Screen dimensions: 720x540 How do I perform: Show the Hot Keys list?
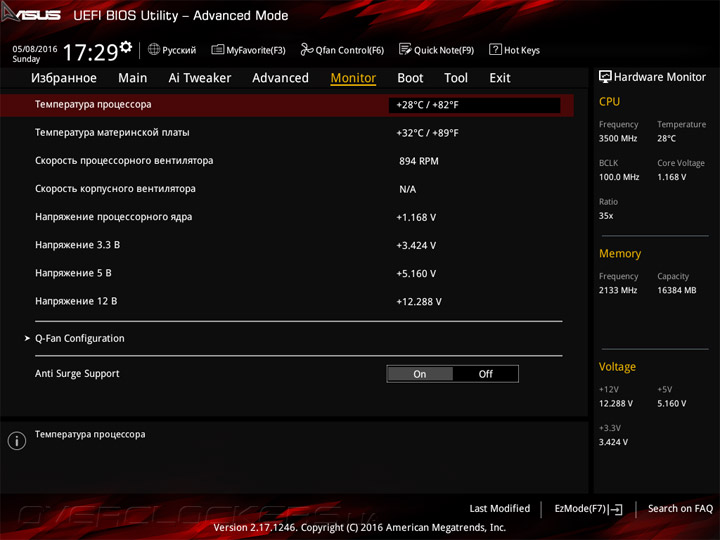[x=514, y=50]
